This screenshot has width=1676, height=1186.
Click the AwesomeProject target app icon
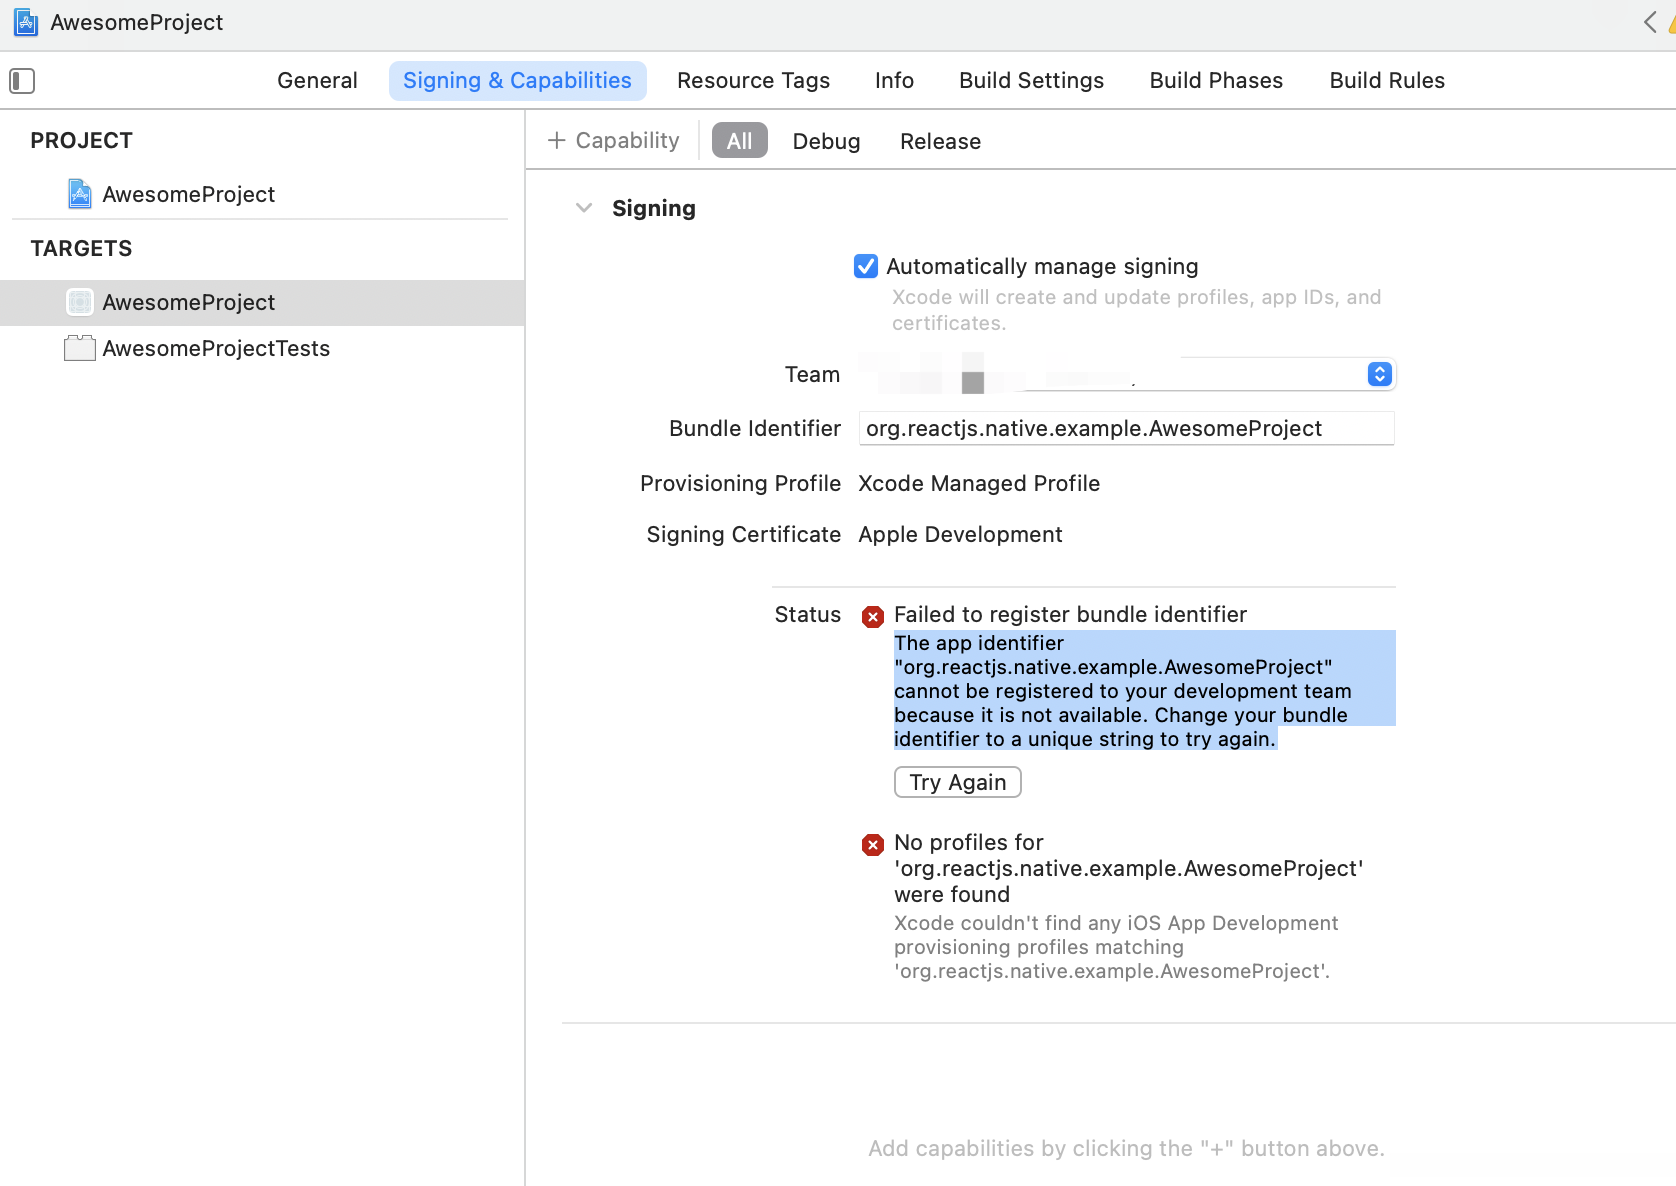point(80,302)
